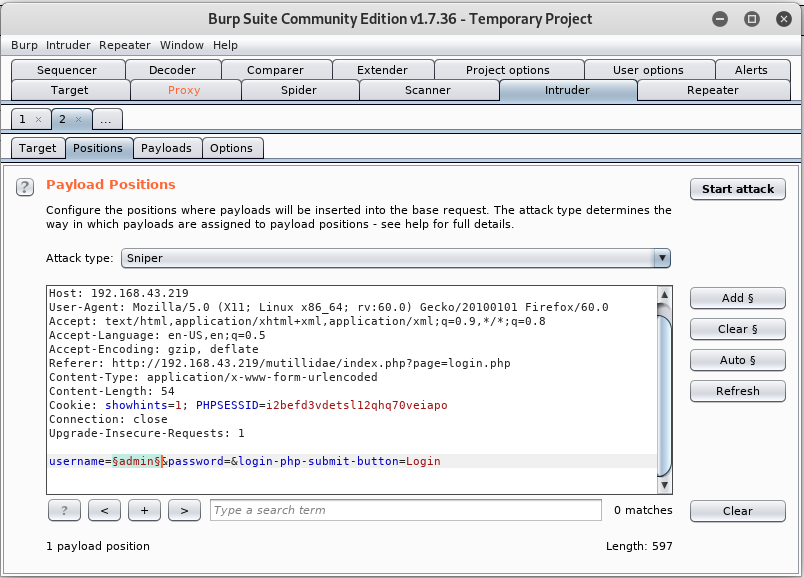Open the Repeater menu
The image size is (804, 578).
pos(125,45)
